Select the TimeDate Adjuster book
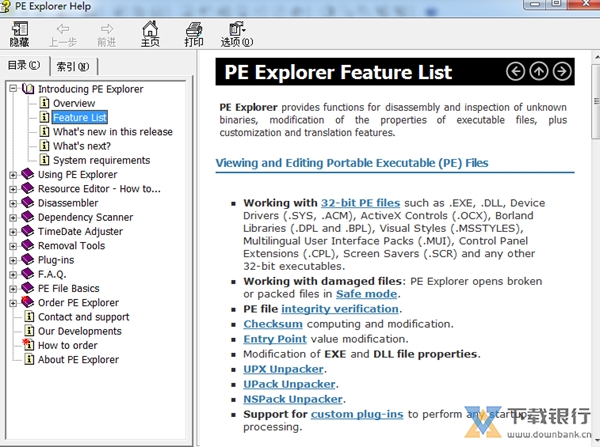The image size is (600, 447). point(80,231)
